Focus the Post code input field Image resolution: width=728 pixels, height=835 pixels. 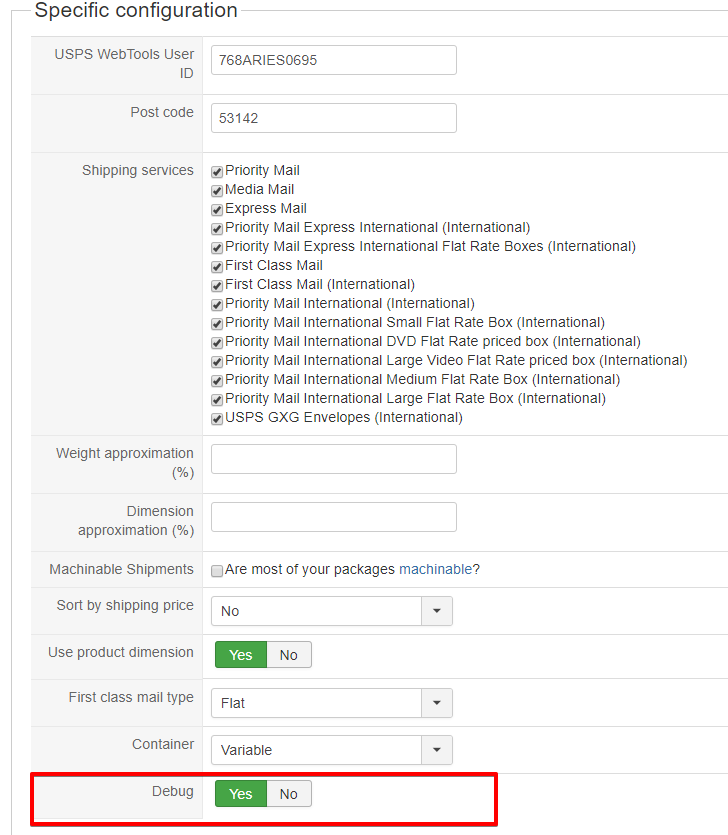pos(333,118)
